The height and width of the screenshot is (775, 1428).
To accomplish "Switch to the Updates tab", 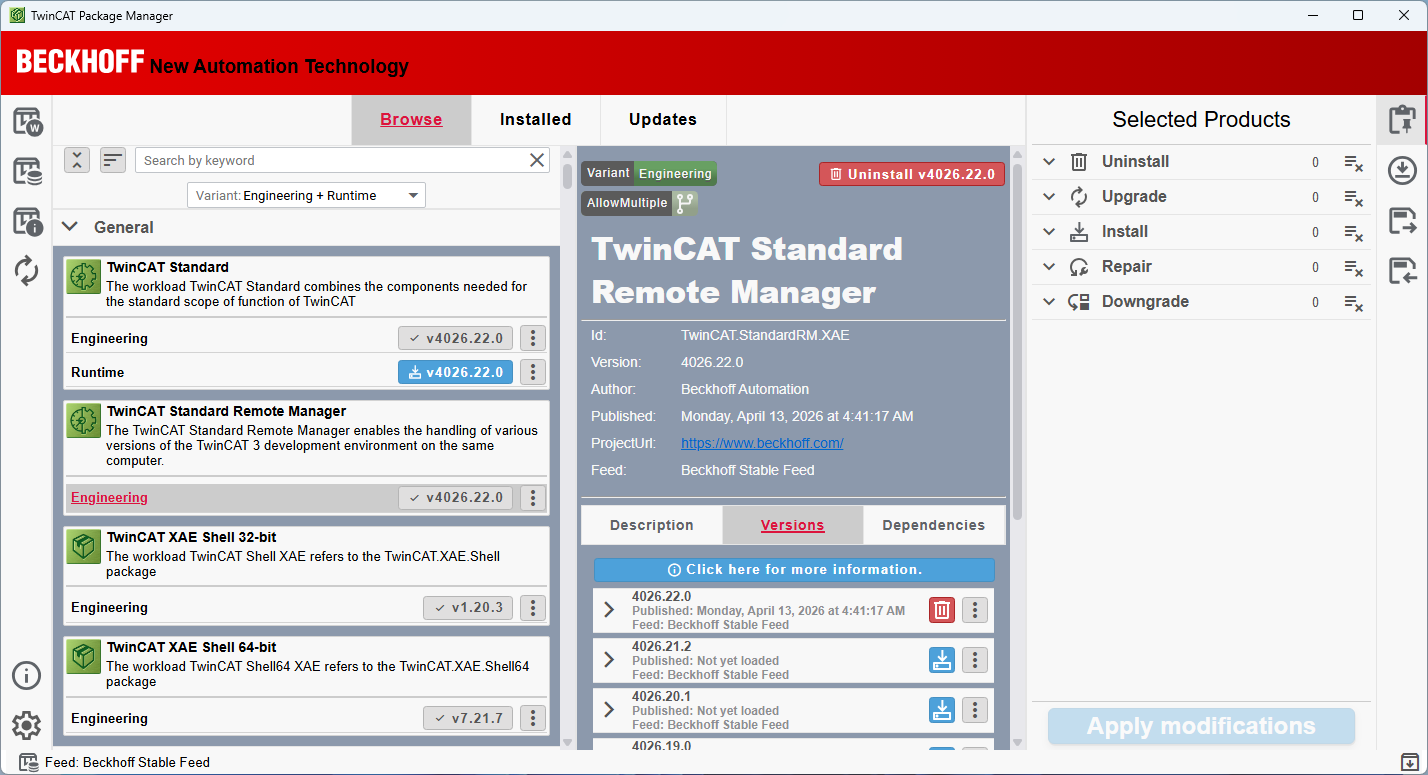I will click(663, 120).
